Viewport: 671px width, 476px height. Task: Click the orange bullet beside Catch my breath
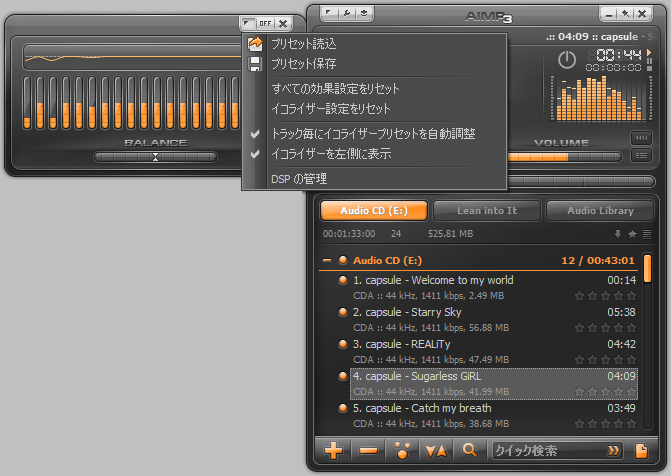(342, 408)
